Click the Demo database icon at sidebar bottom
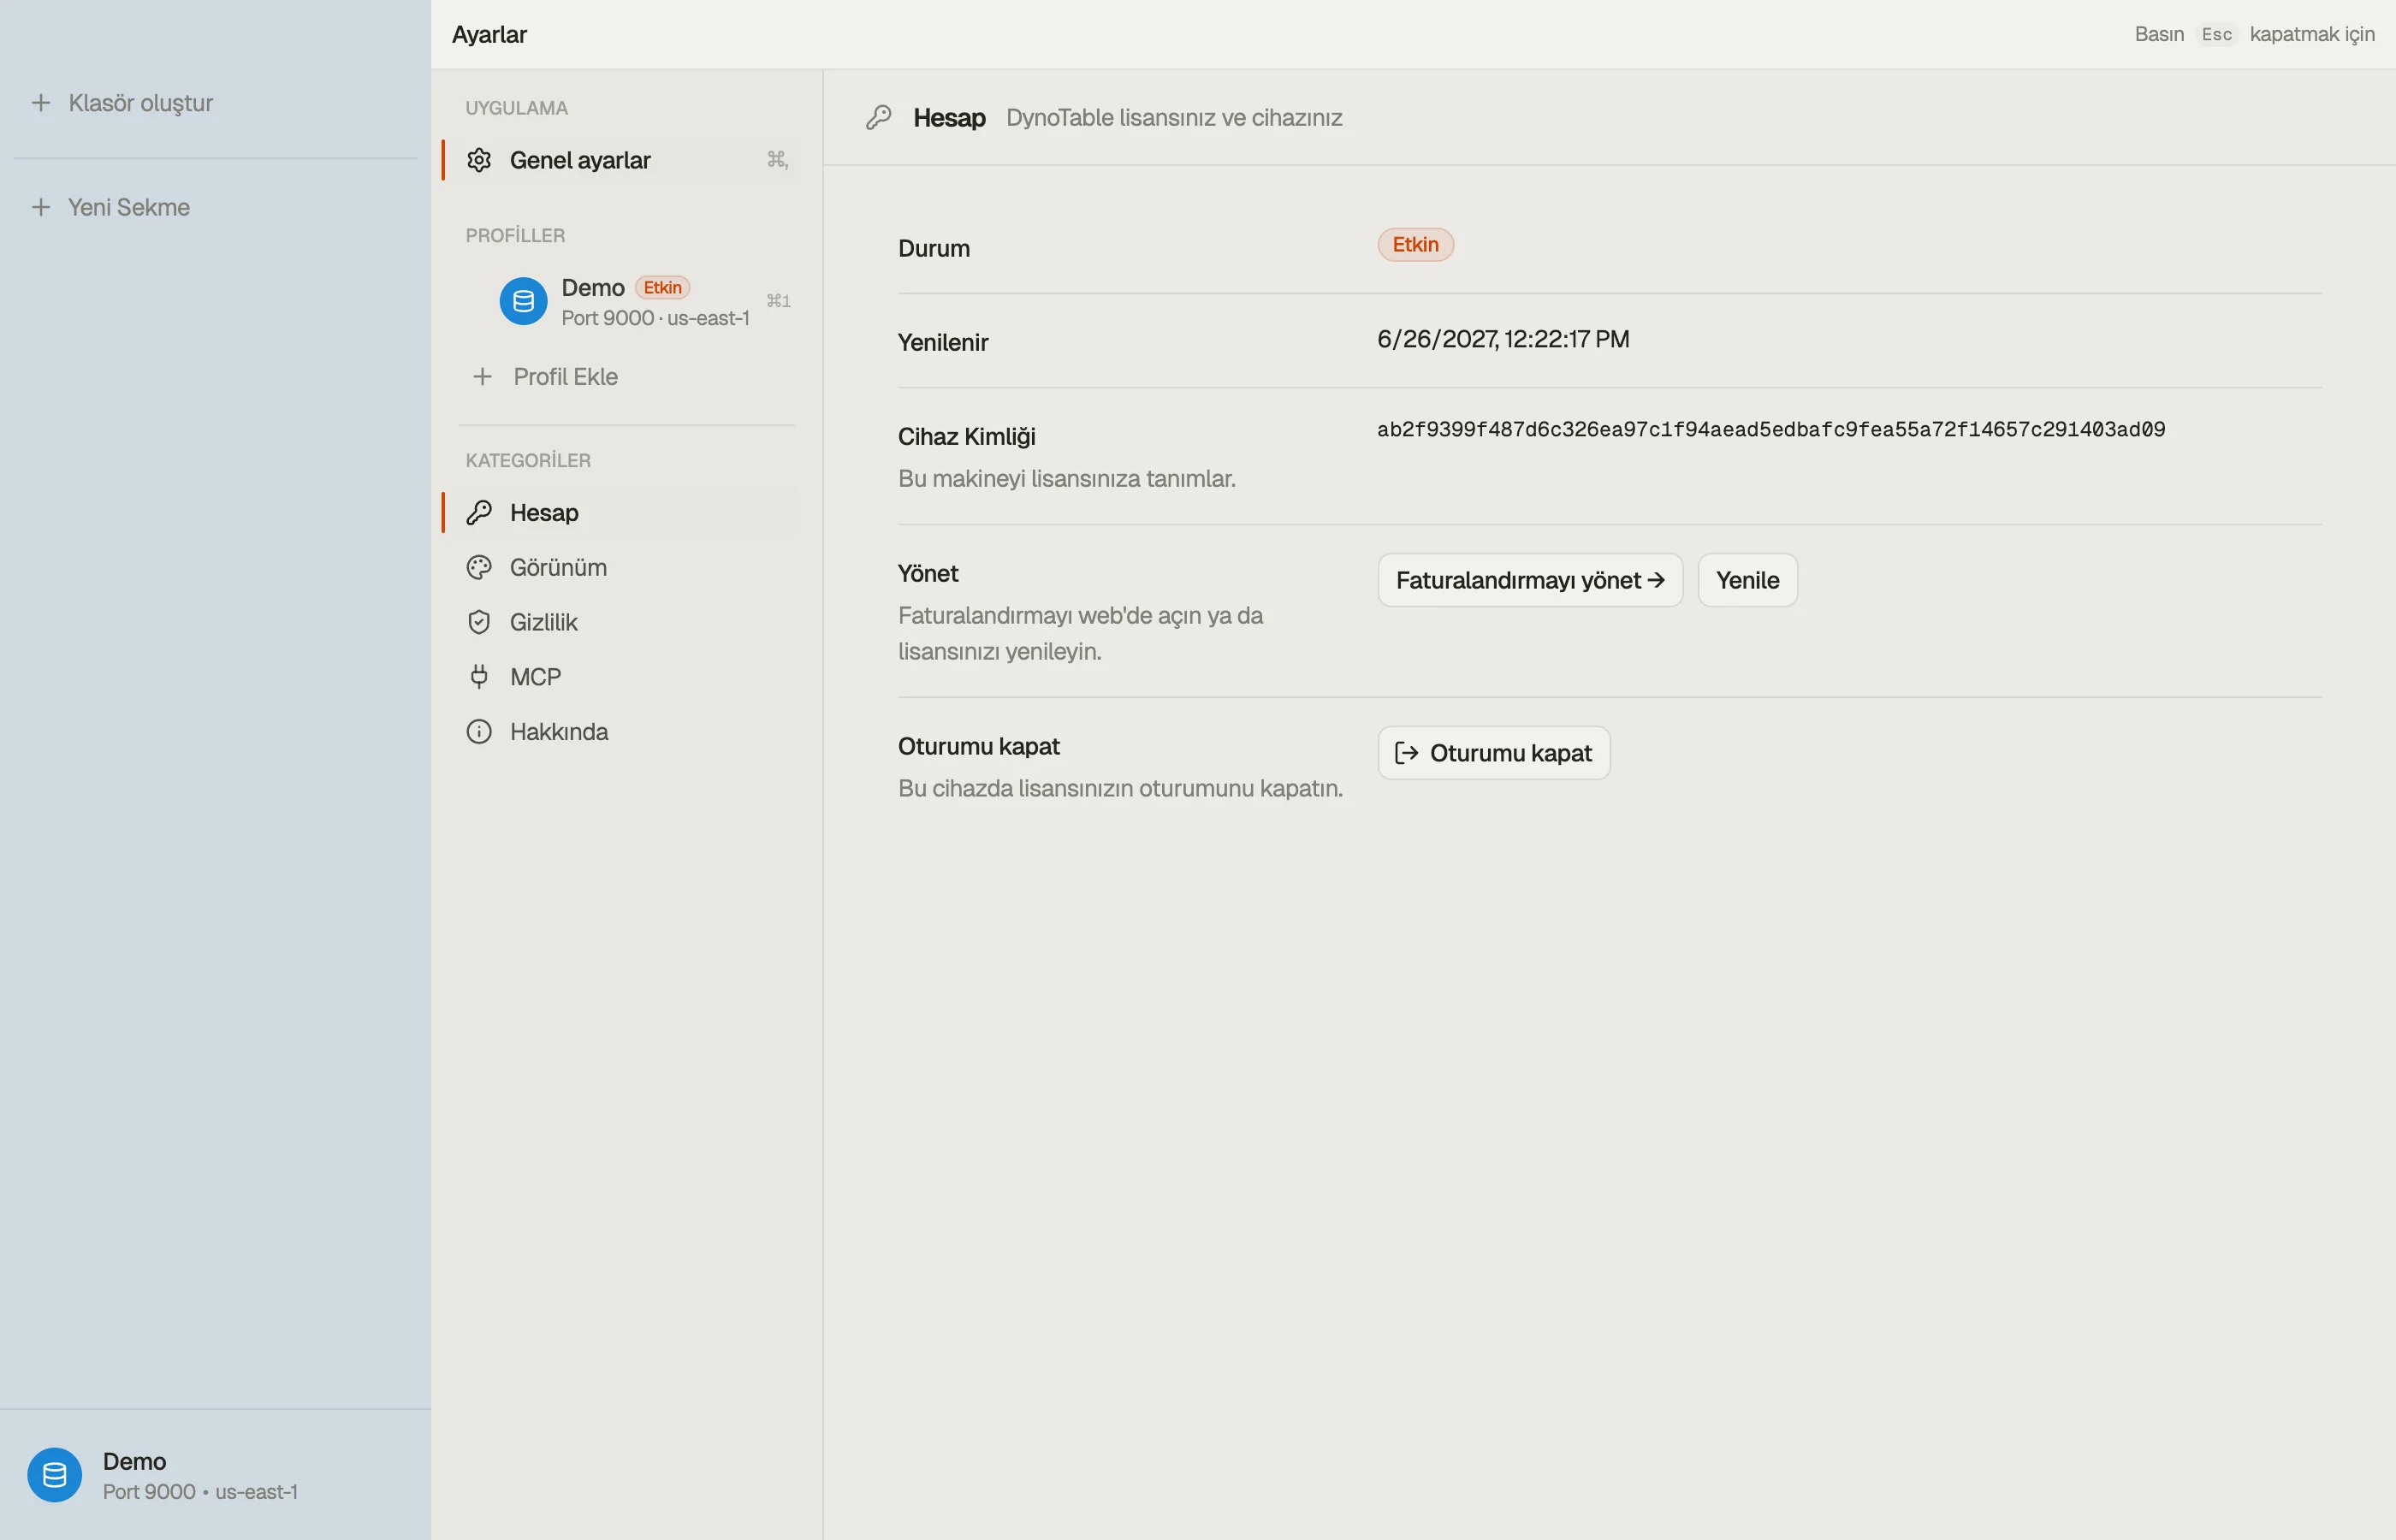The image size is (2396, 1540). click(x=55, y=1475)
